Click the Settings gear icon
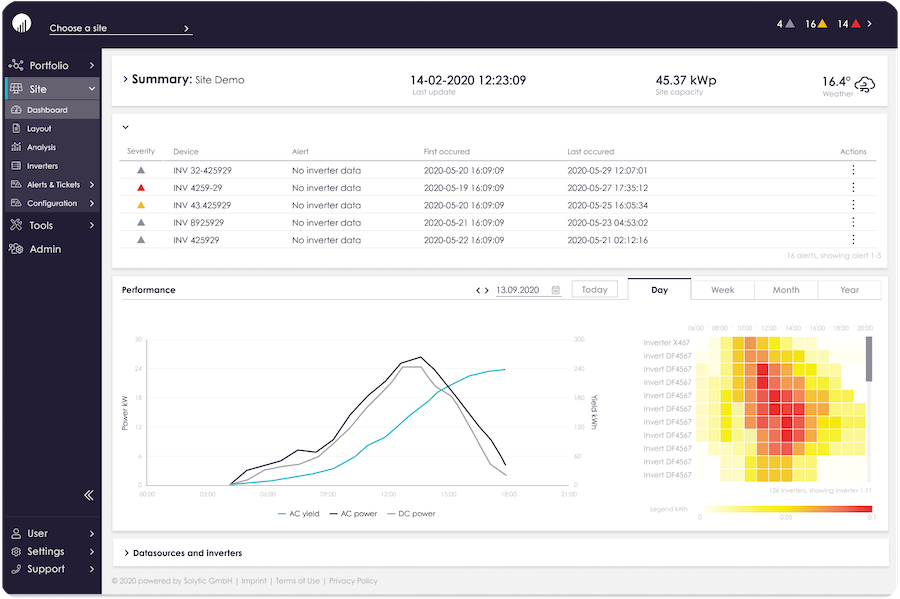The width and height of the screenshot is (900, 599). point(16,551)
